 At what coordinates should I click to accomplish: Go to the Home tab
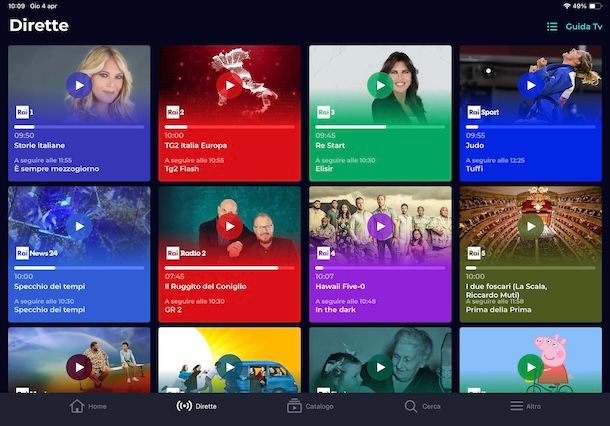tap(88, 406)
